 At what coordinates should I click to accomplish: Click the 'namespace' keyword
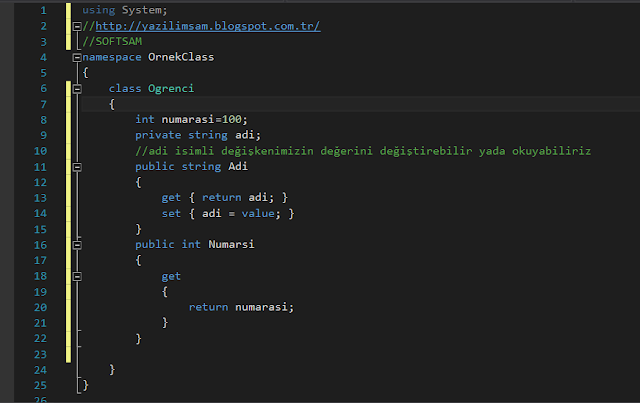(x=112, y=57)
